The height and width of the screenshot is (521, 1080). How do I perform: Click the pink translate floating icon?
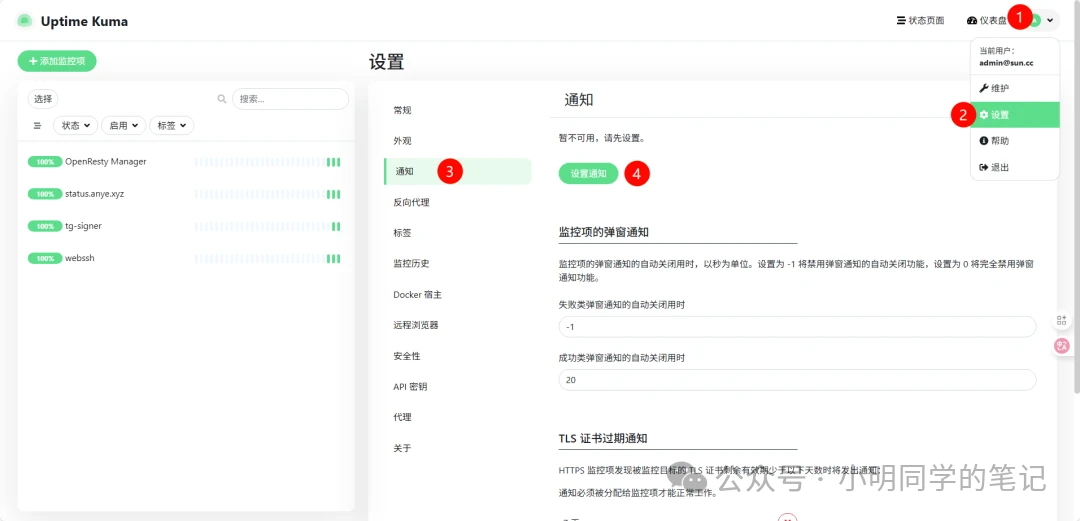tap(1061, 347)
